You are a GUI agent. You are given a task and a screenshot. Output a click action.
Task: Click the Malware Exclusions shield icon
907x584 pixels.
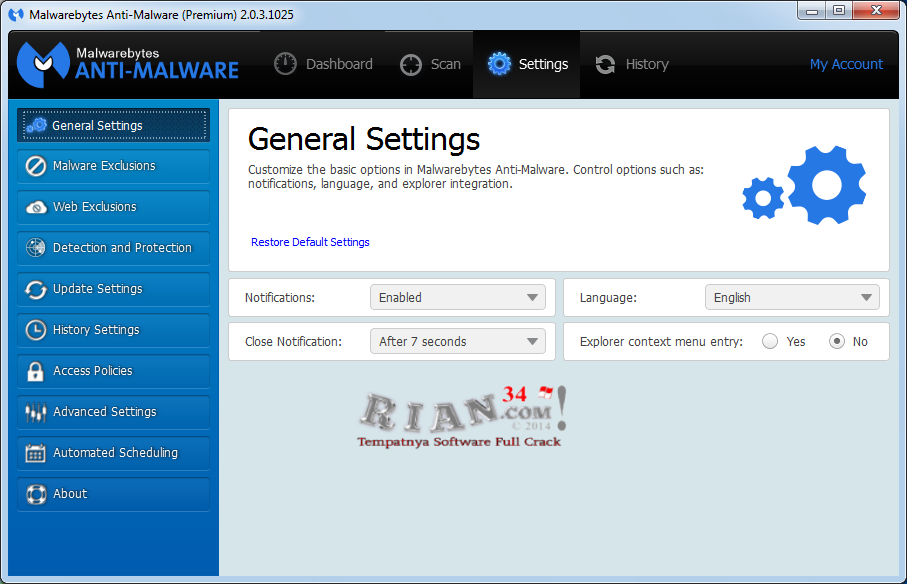pyautogui.click(x=37, y=166)
